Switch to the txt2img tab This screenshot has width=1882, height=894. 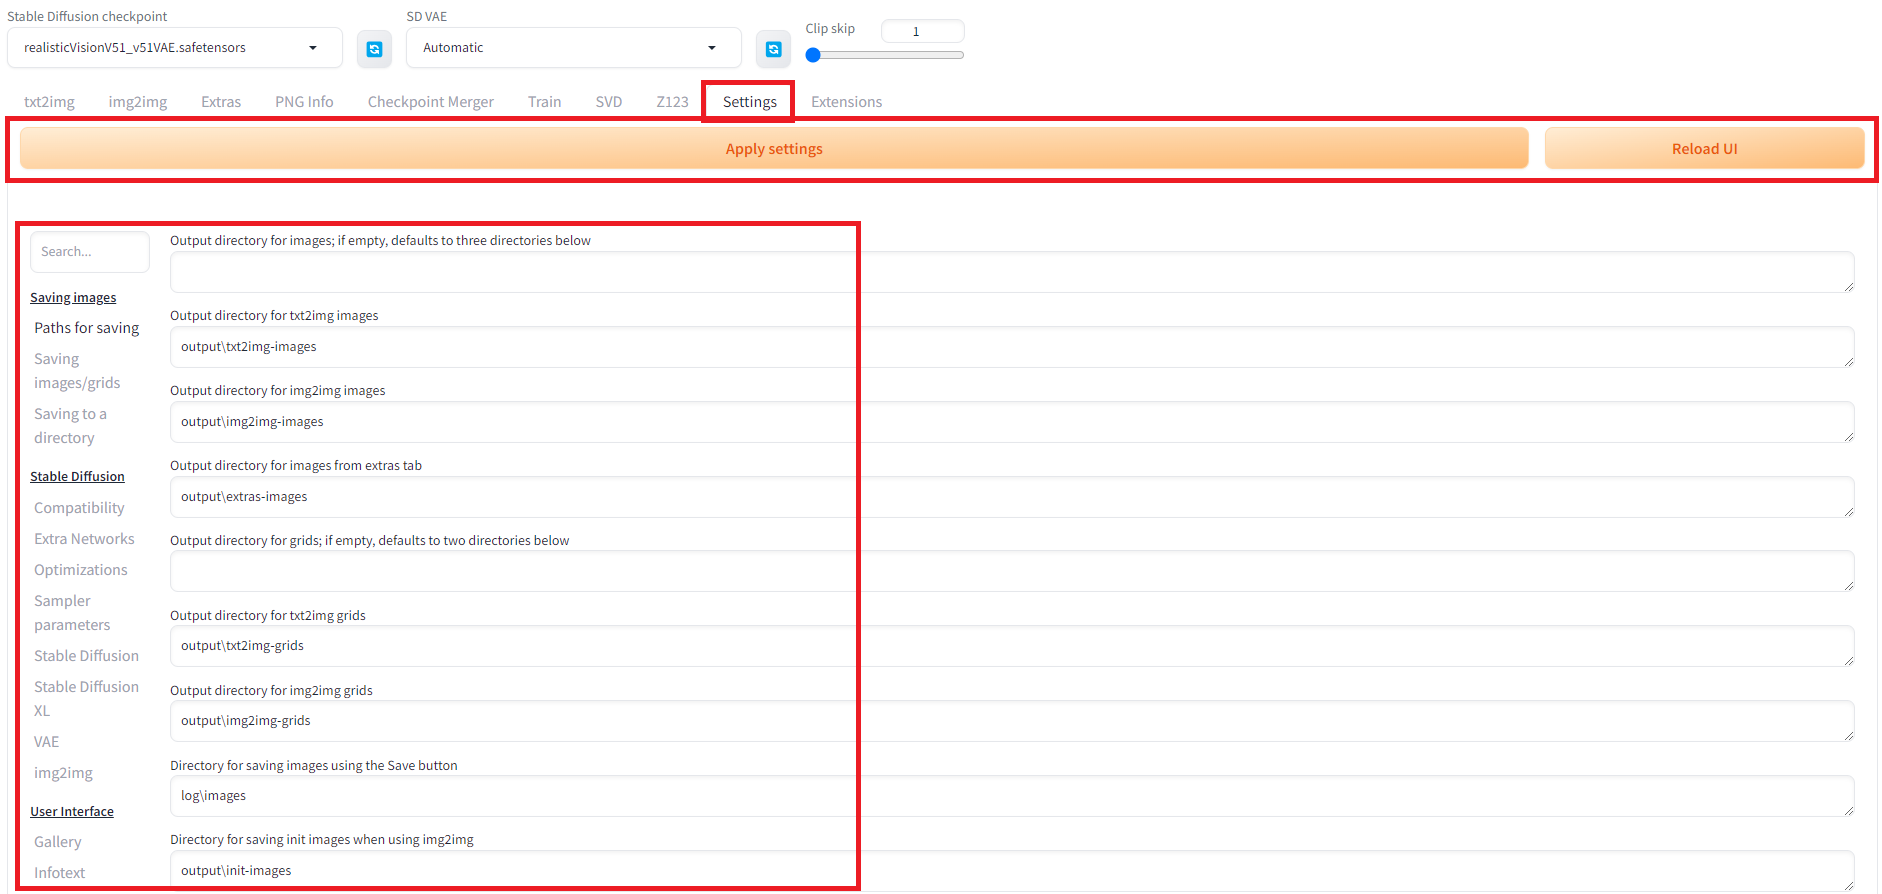pos(50,102)
